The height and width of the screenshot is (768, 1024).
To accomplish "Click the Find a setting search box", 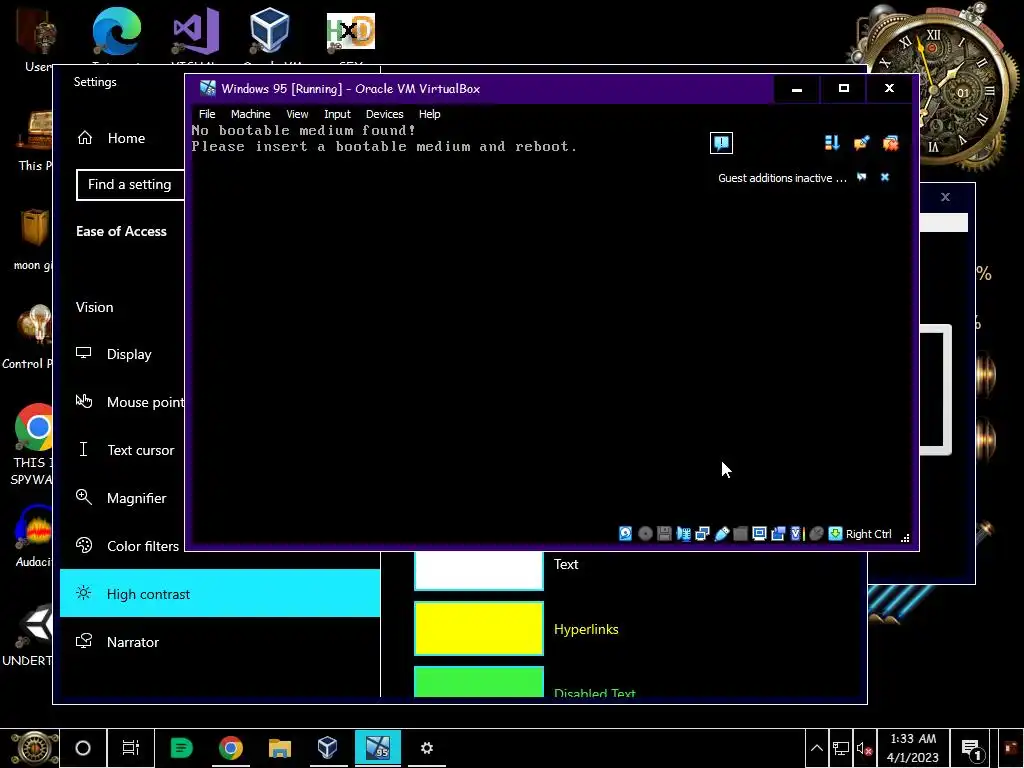I will click(x=131, y=184).
